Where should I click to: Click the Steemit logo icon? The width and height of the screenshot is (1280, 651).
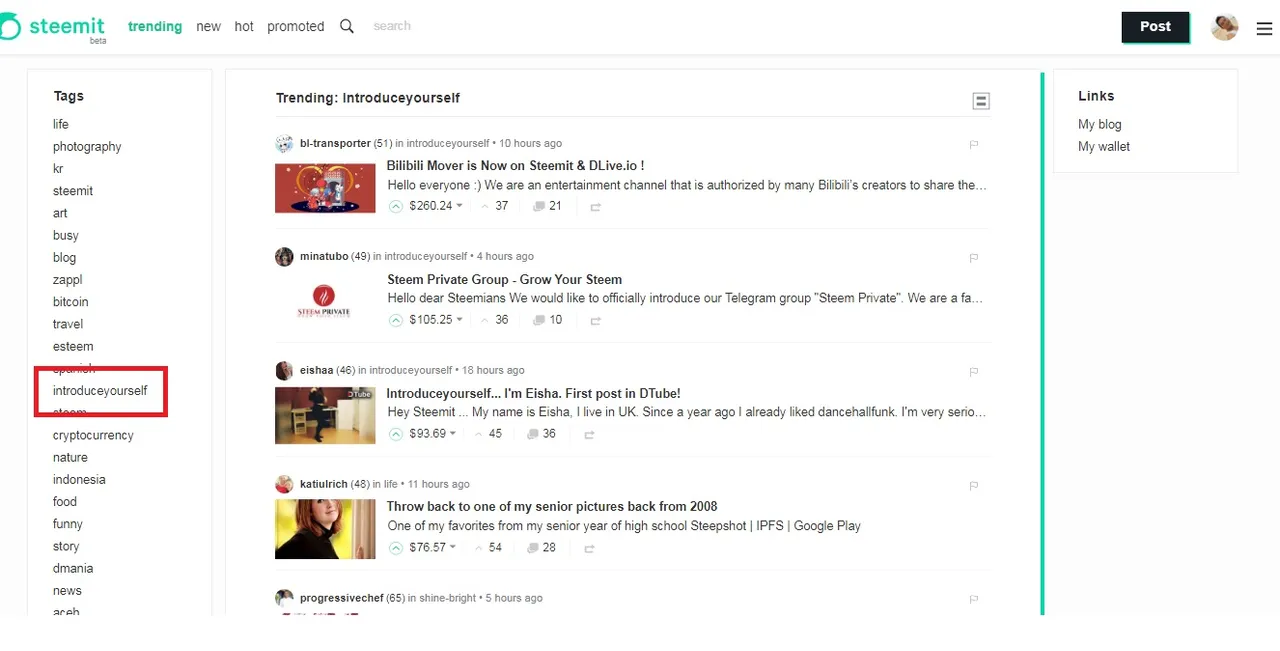(x=9, y=27)
